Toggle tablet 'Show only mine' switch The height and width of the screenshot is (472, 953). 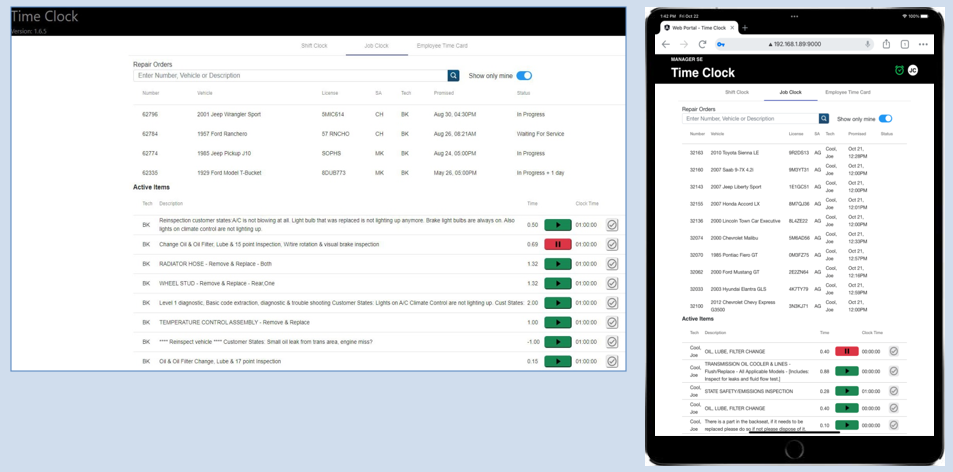(884, 118)
